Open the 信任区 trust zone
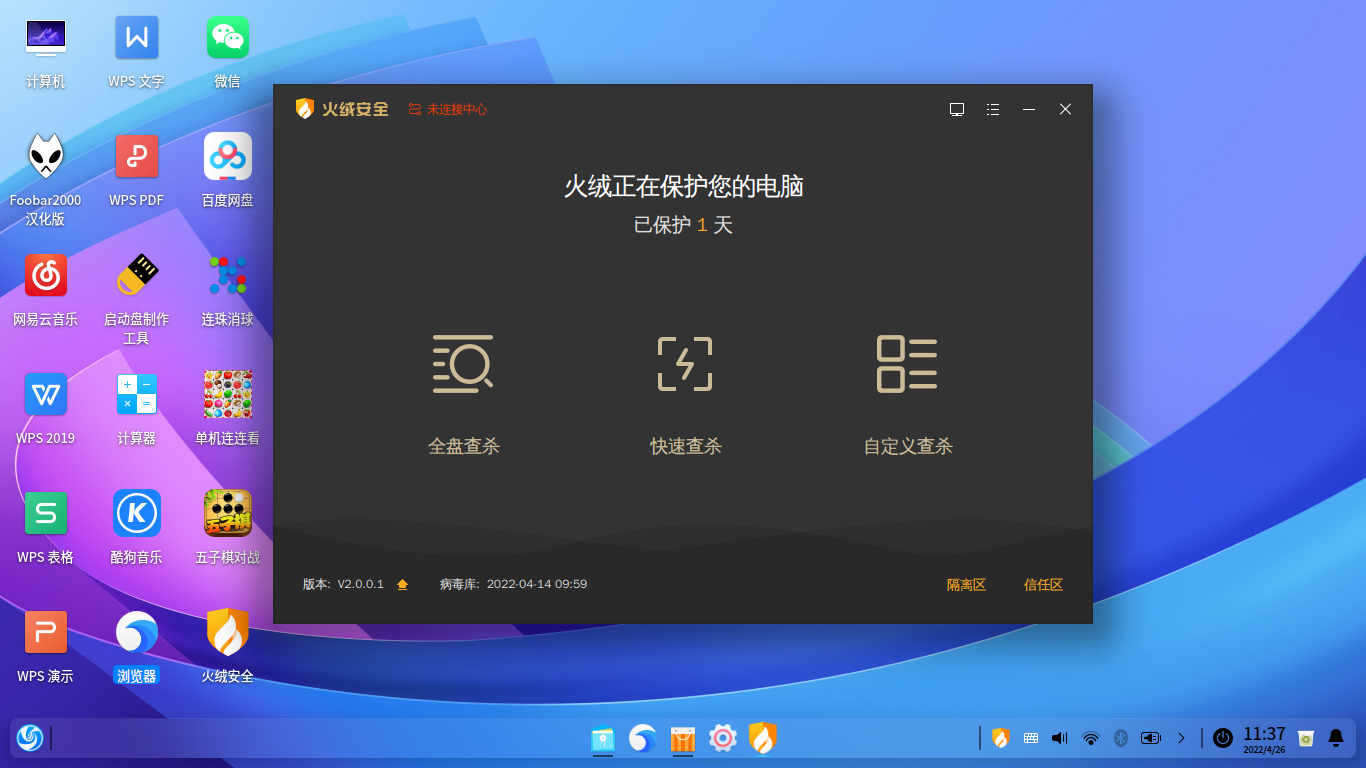The image size is (1366, 768). pyautogui.click(x=1044, y=584)
